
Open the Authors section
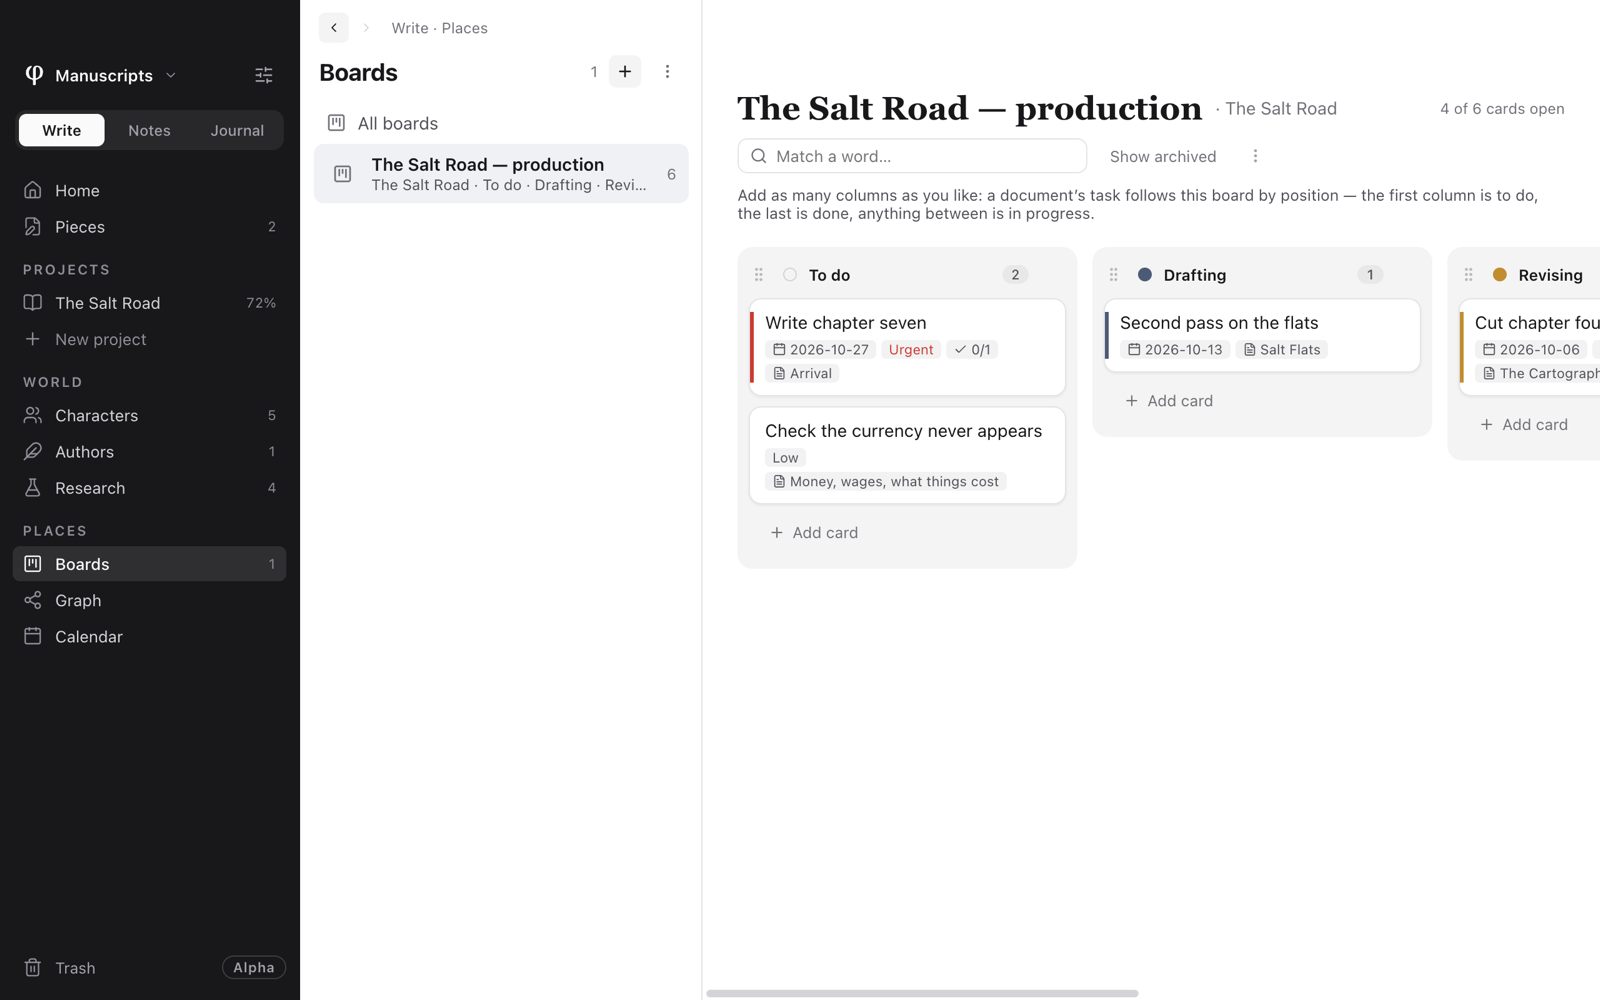coord(150,452)
